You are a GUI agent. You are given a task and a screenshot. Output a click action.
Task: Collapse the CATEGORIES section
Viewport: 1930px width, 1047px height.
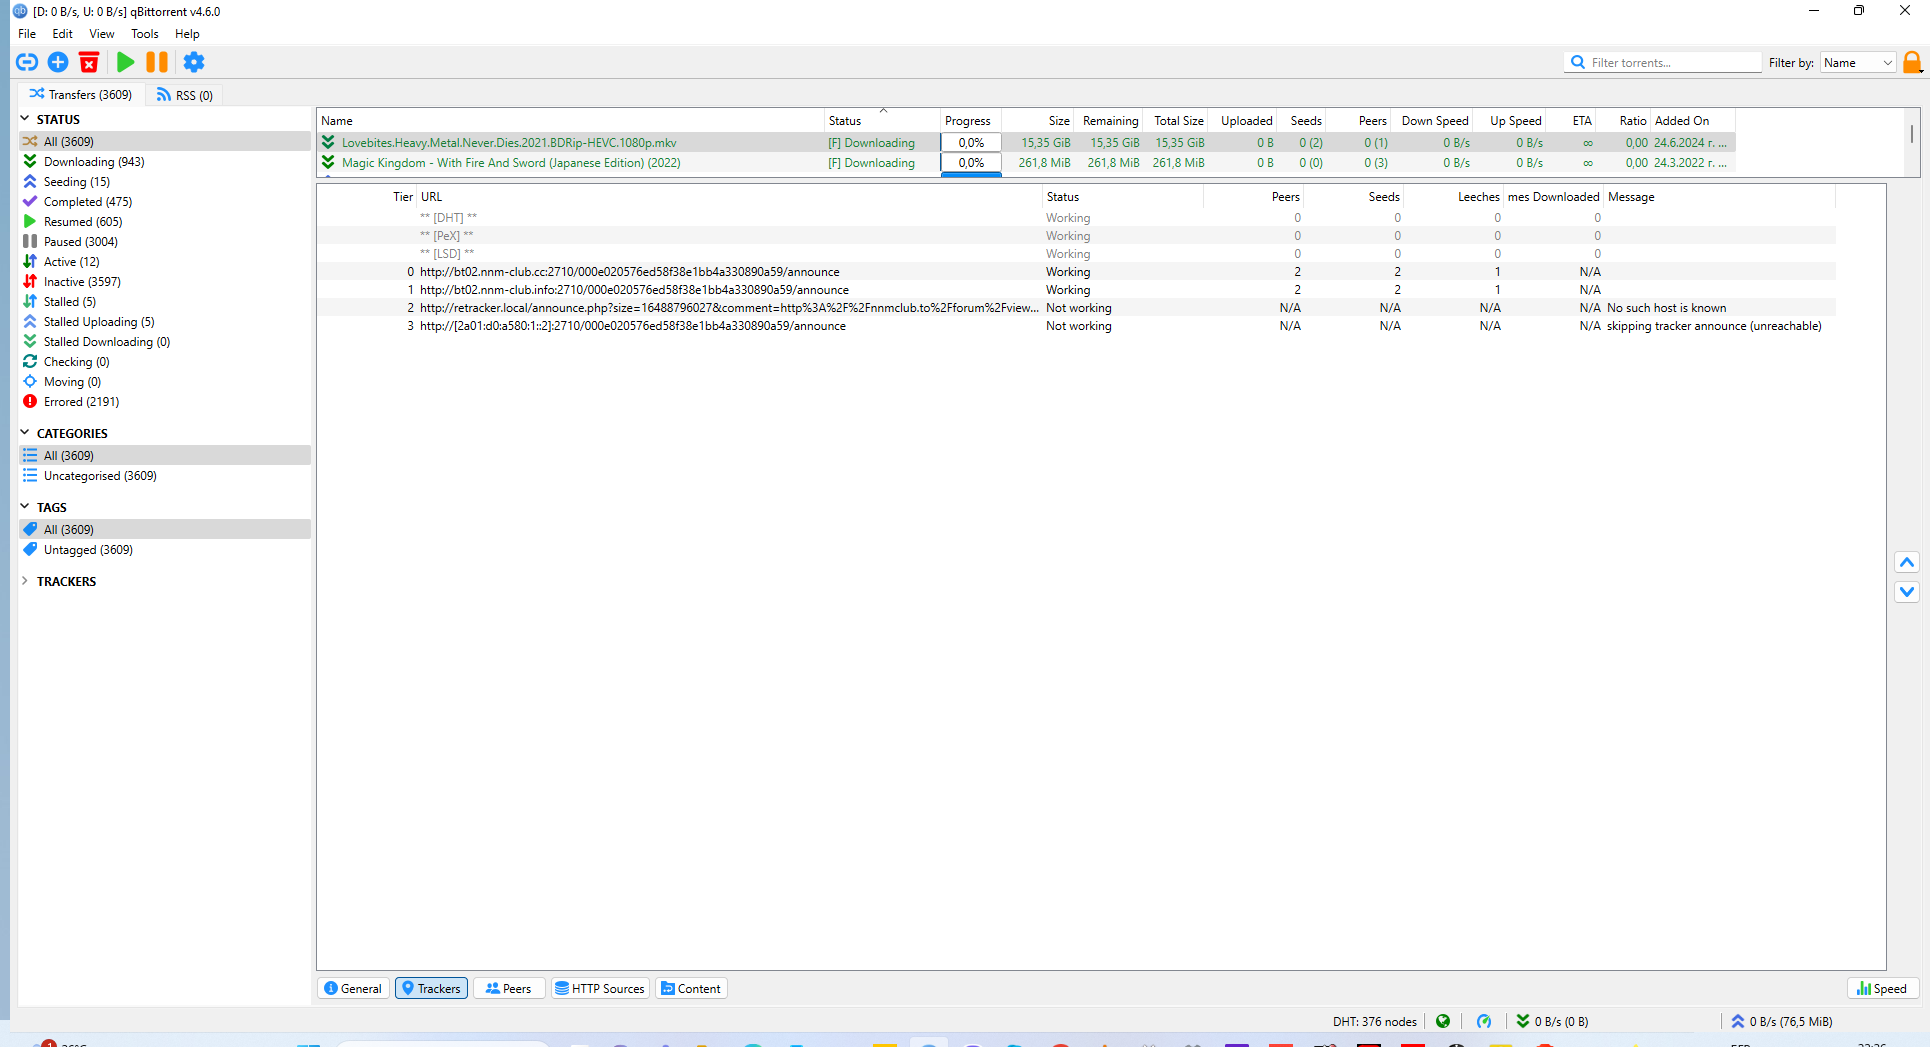point(25,433)
